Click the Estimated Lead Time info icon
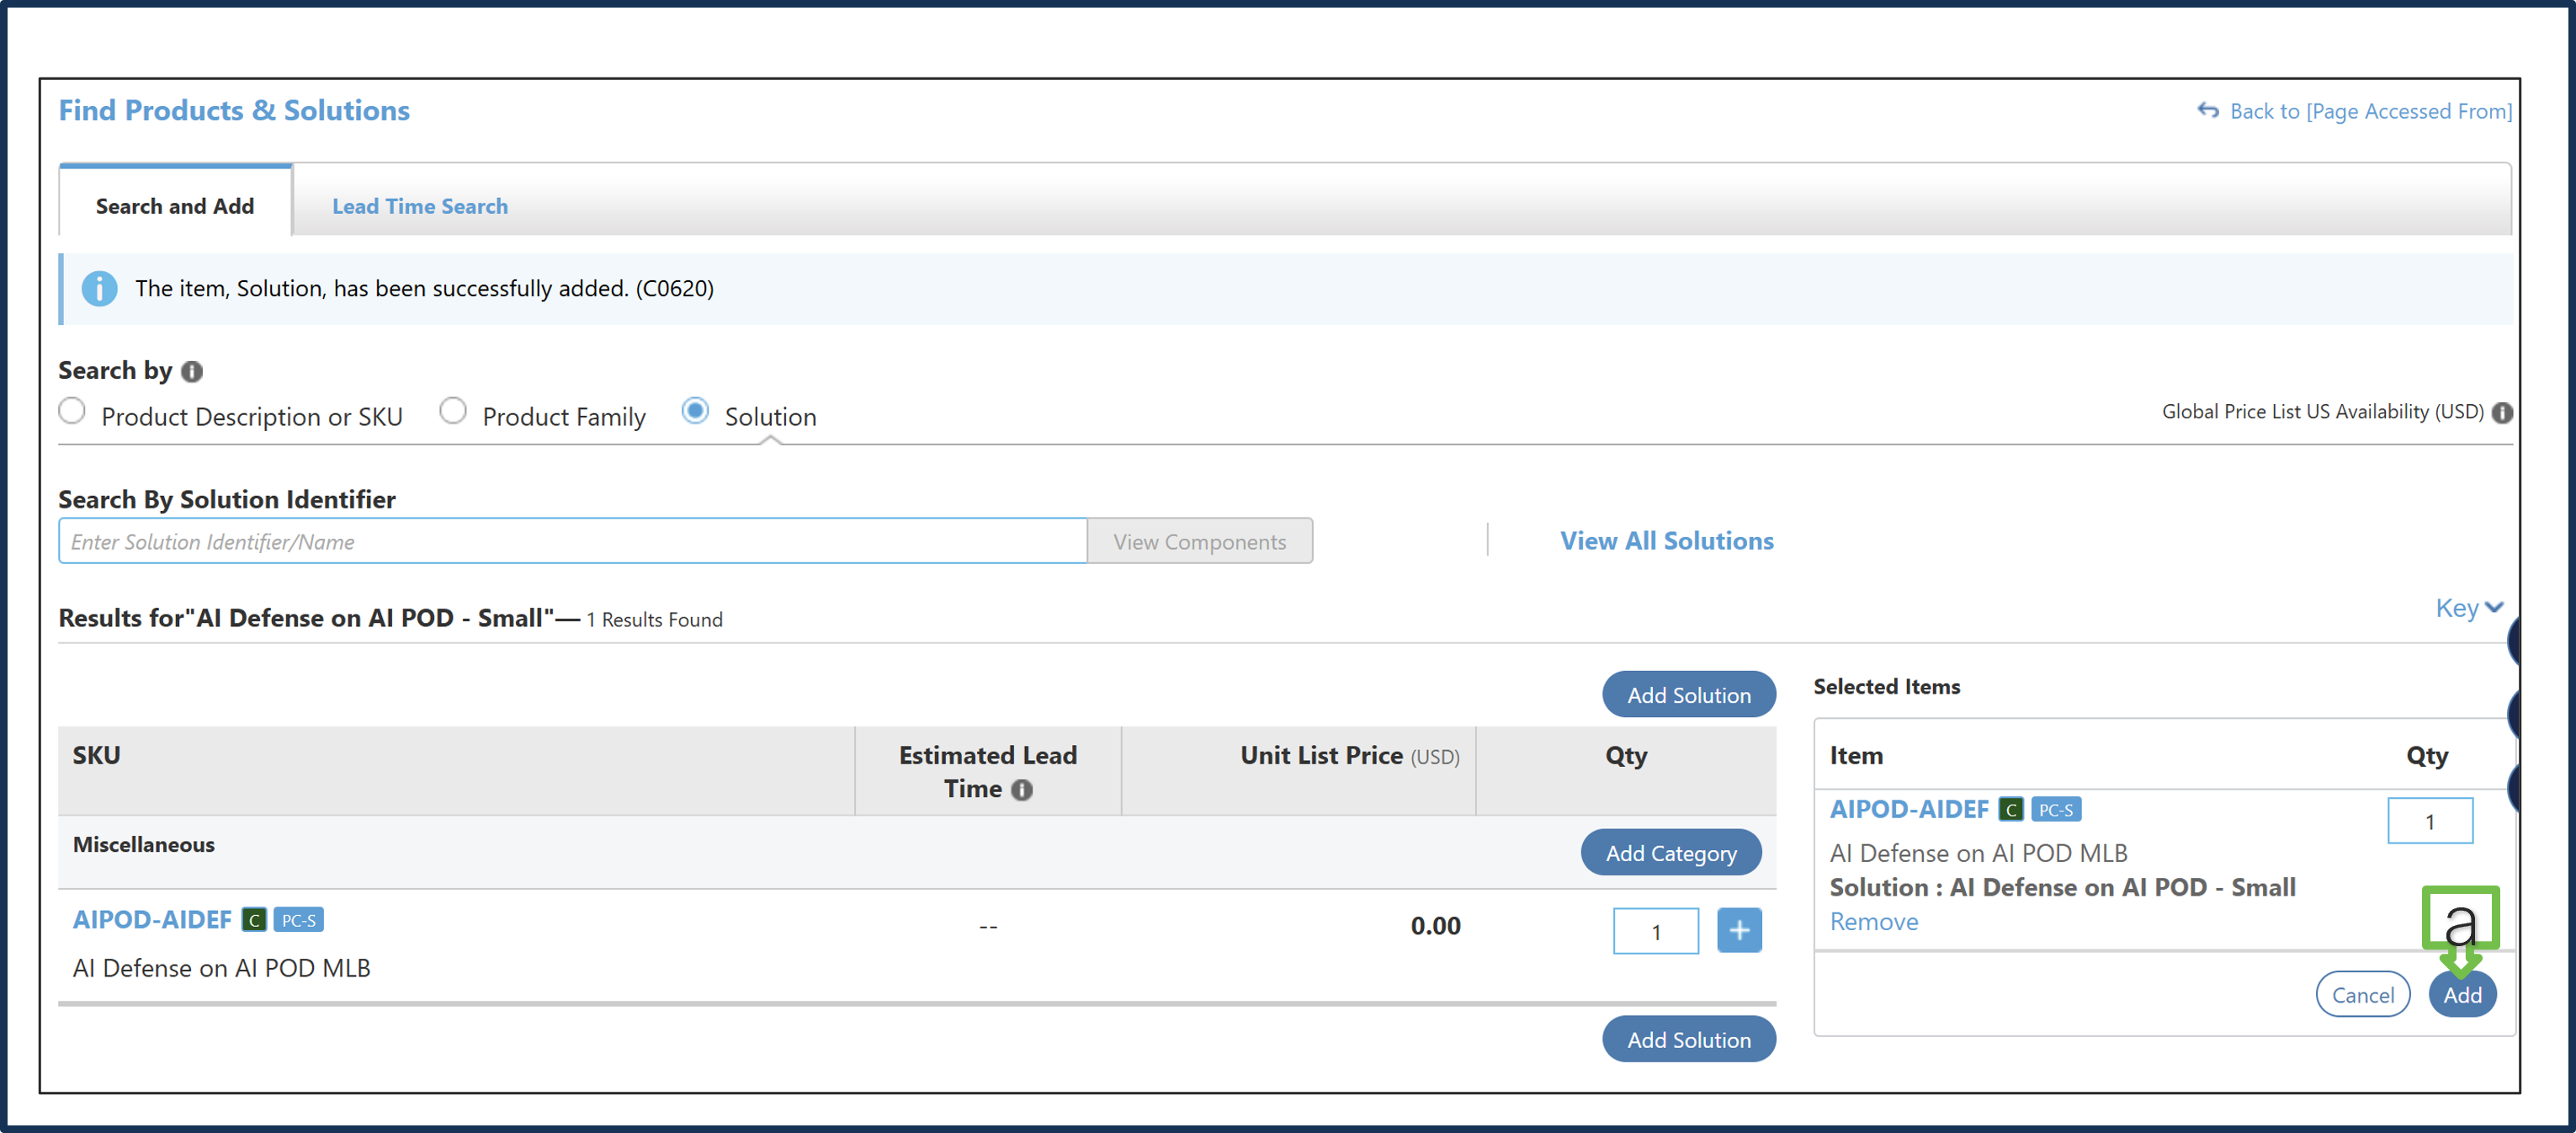Viewport: 2576px width, 1133px height. [1021, 790]
